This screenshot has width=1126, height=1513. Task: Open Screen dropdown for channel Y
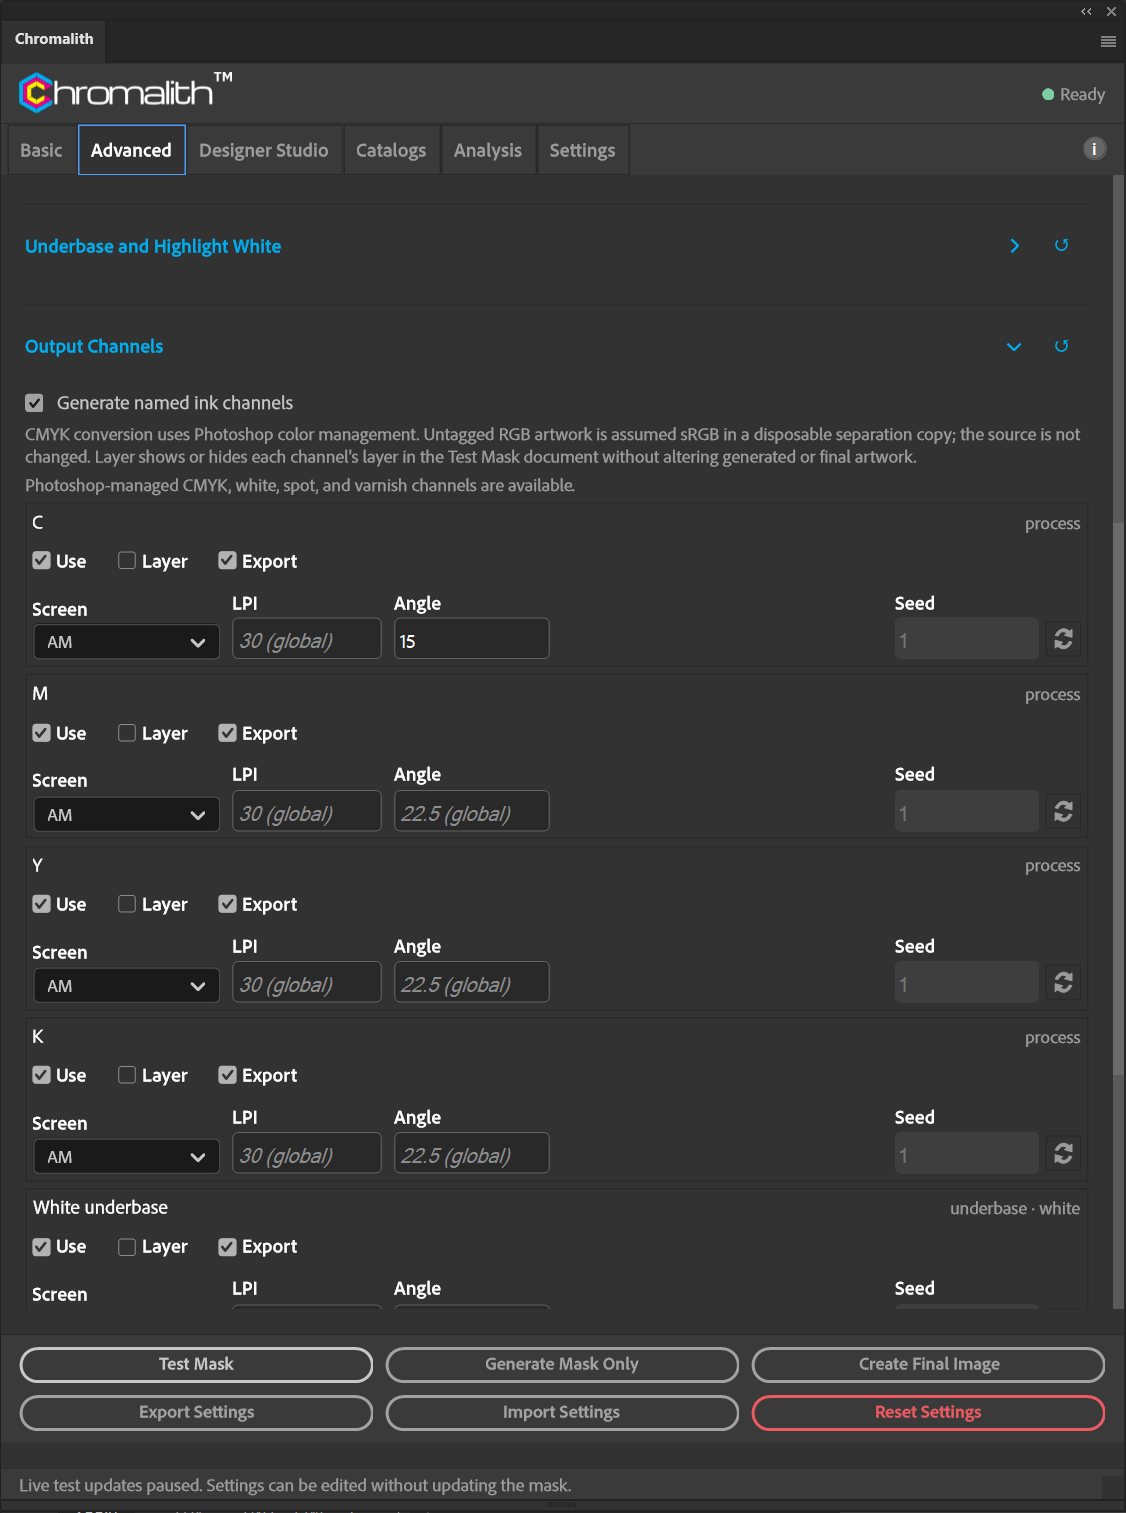tap(126, 985)
